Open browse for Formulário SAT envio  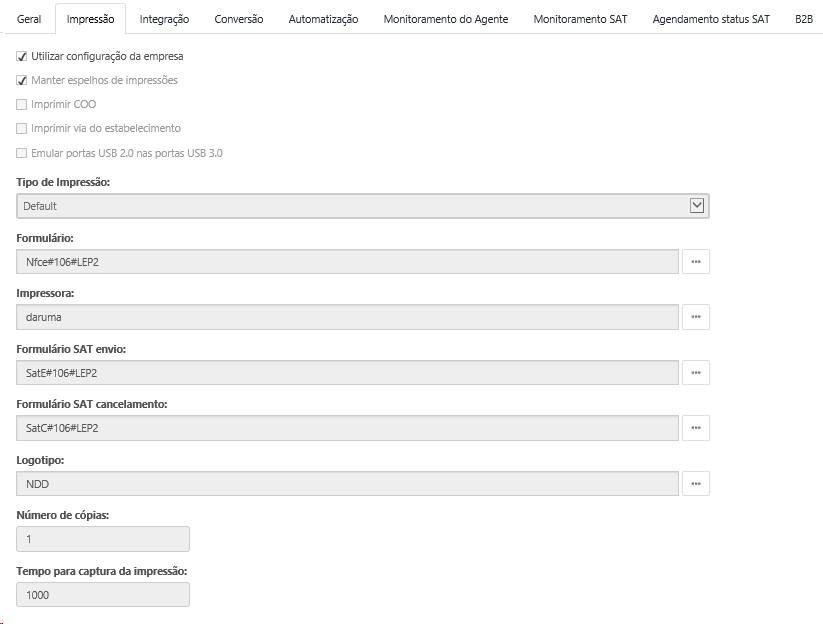(695, 373)
